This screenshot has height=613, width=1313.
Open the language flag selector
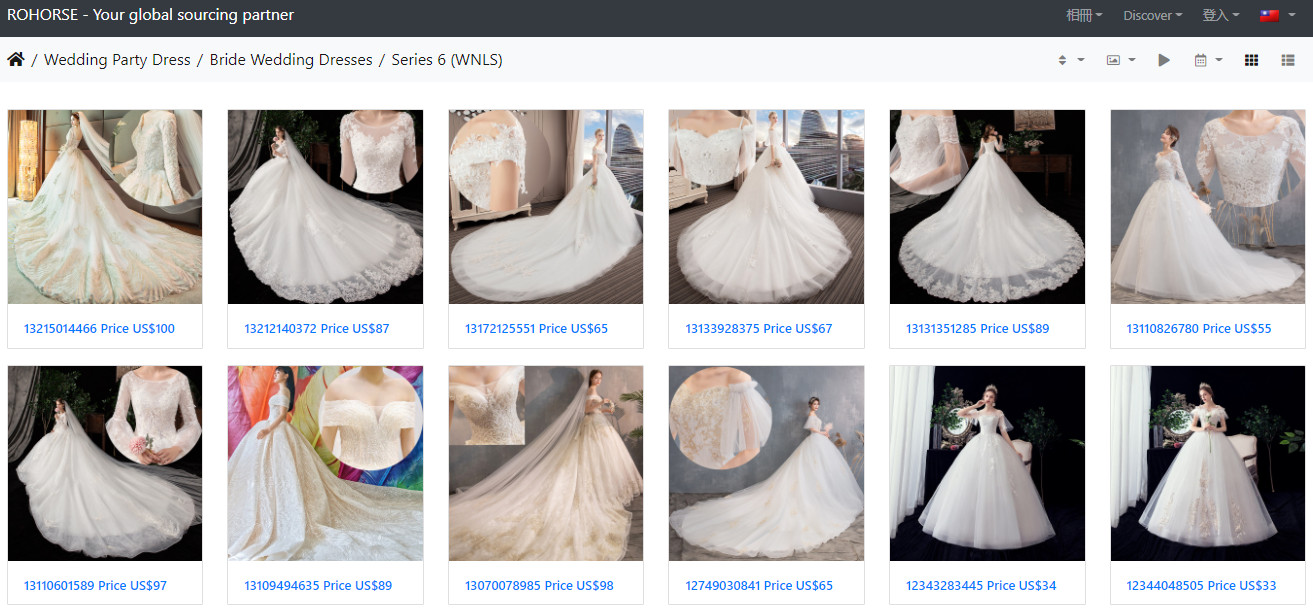(1275, 15)
